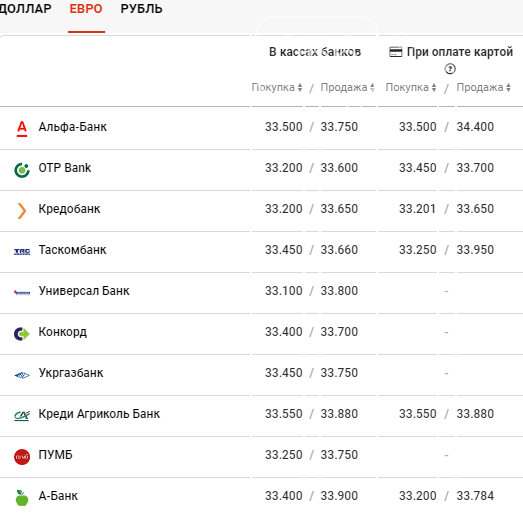Click the Кредобанк orange chevron logo
The width and height of the screenshot is (523, 517).
pyautogui.click(x=22, y=211)
